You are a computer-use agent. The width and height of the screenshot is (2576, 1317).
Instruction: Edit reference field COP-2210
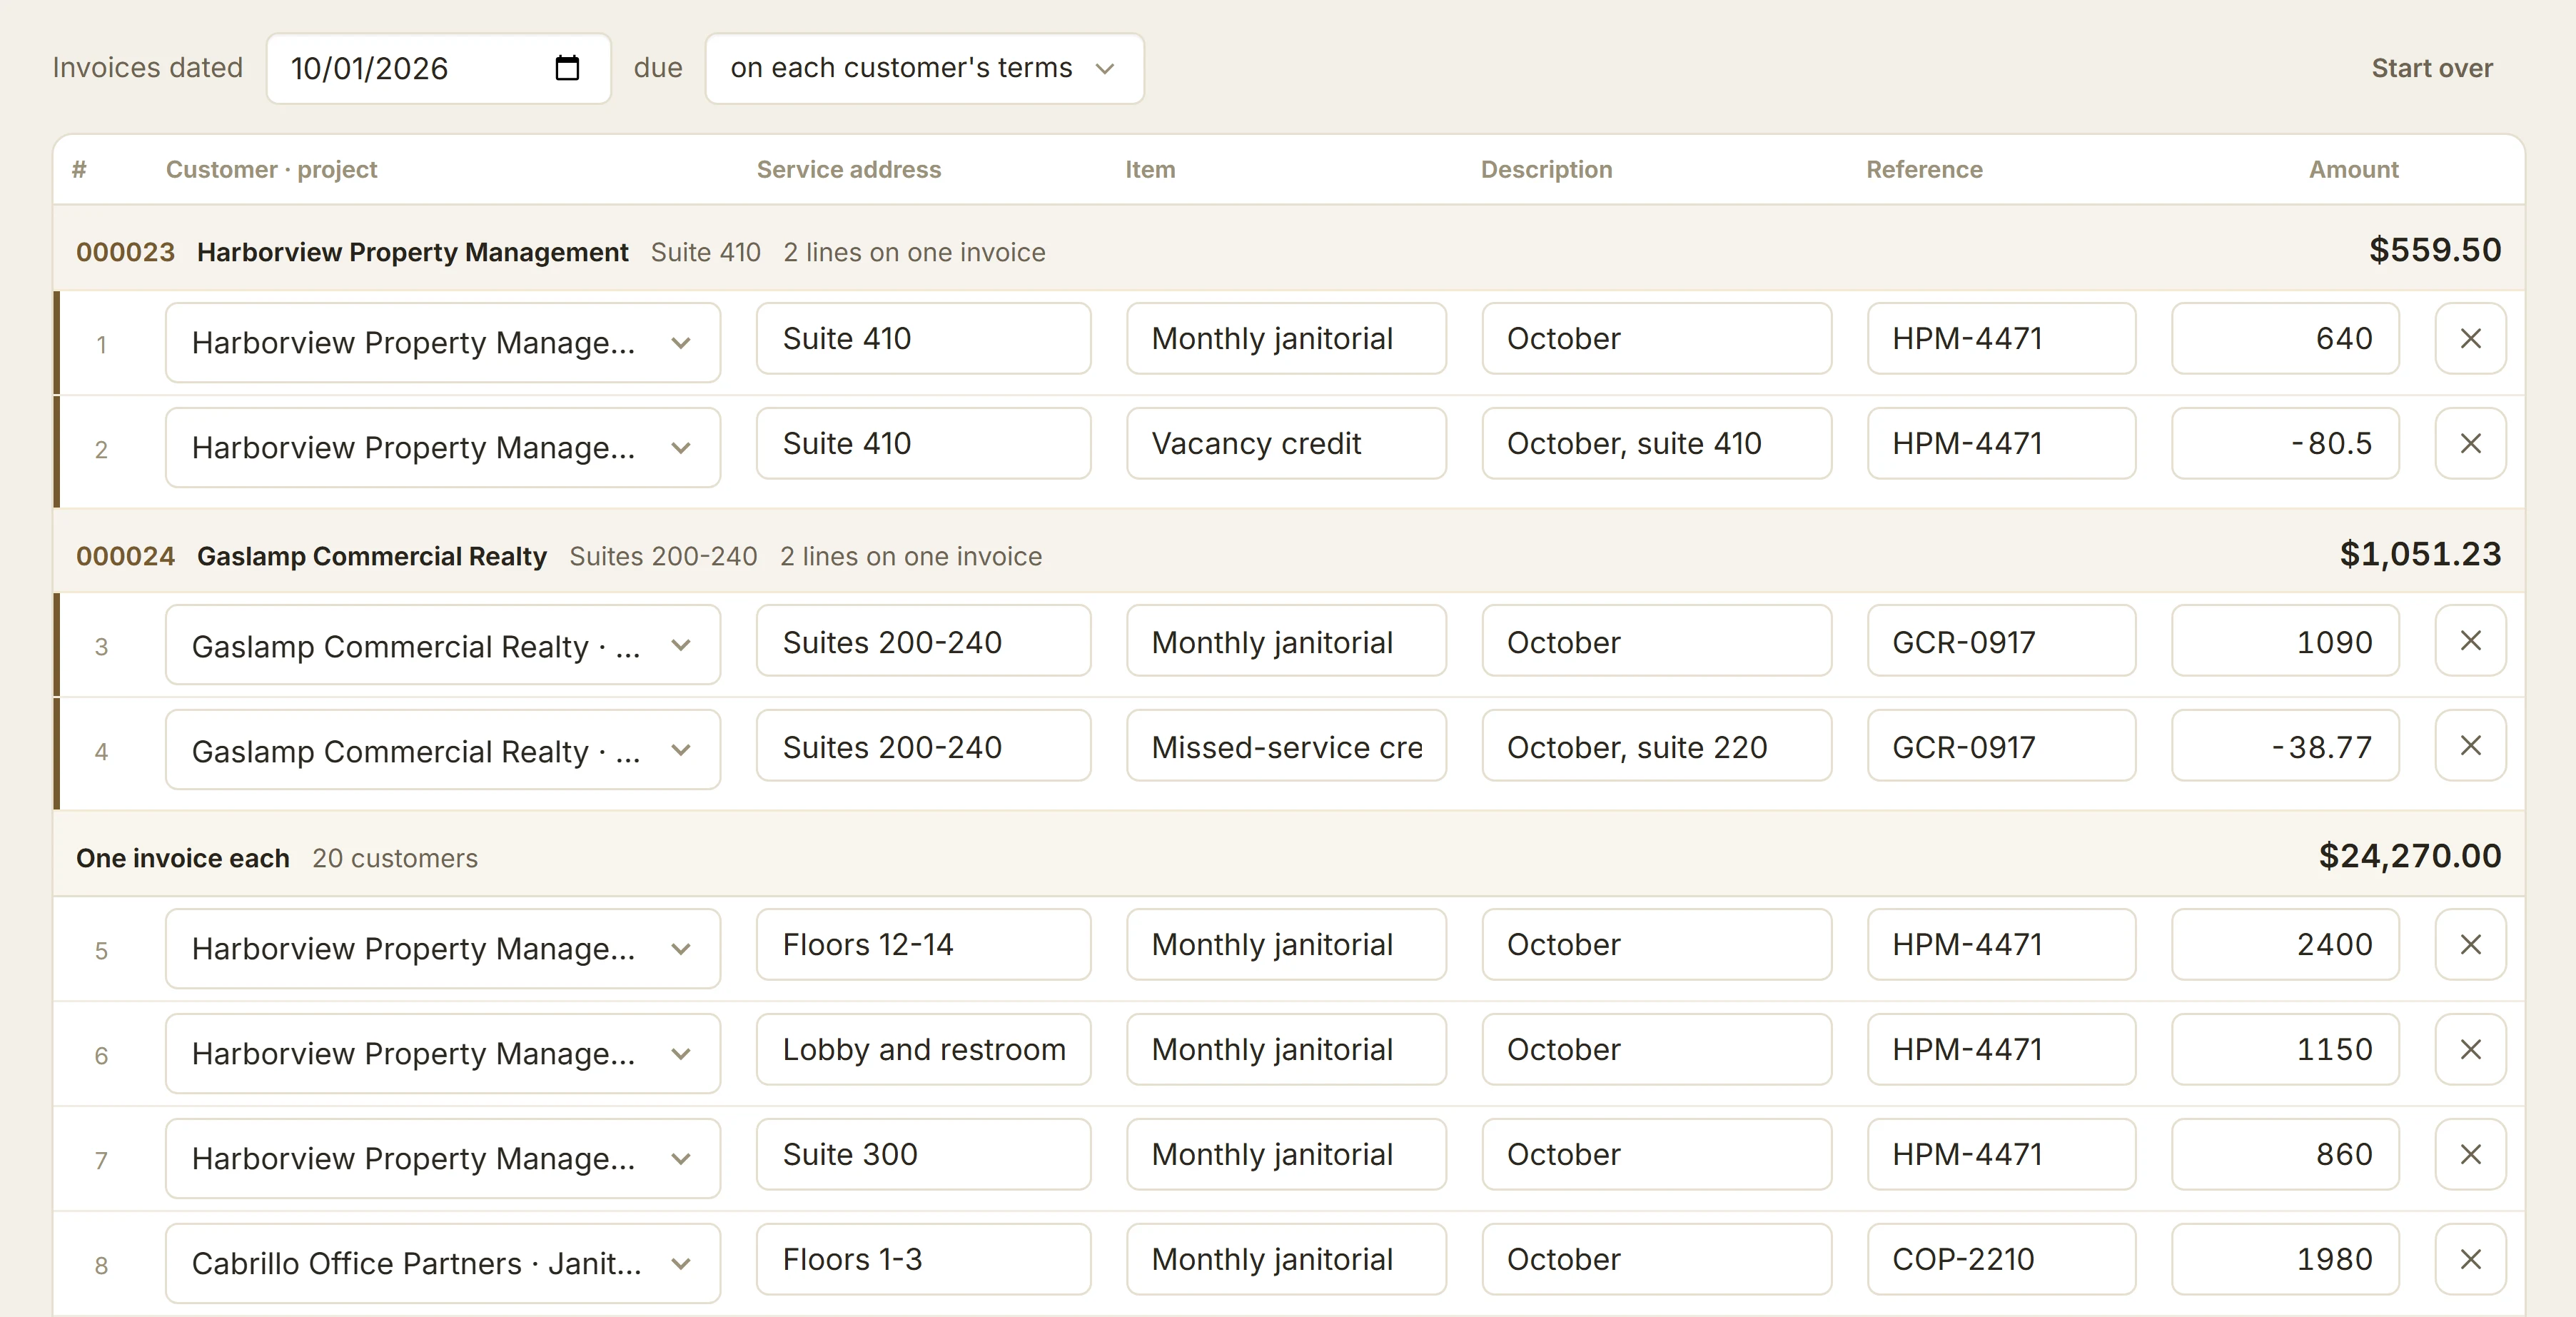2001,1260
